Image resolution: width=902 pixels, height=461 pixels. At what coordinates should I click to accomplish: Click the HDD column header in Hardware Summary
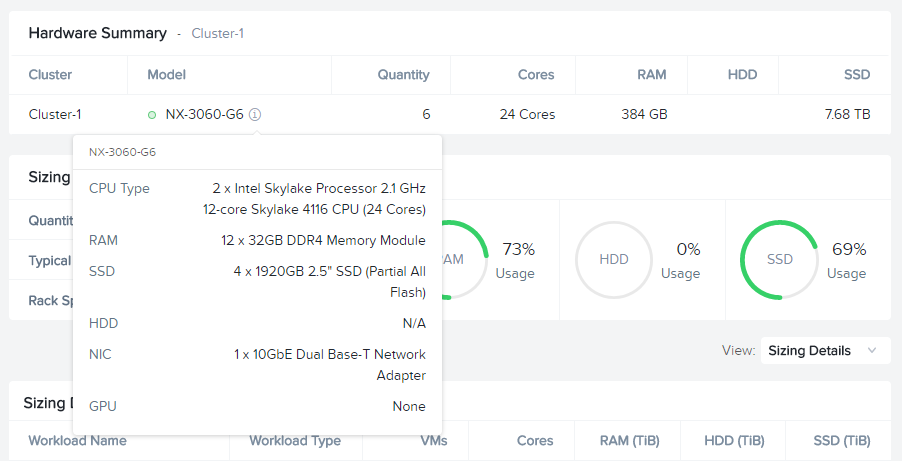tap(742, 75)
